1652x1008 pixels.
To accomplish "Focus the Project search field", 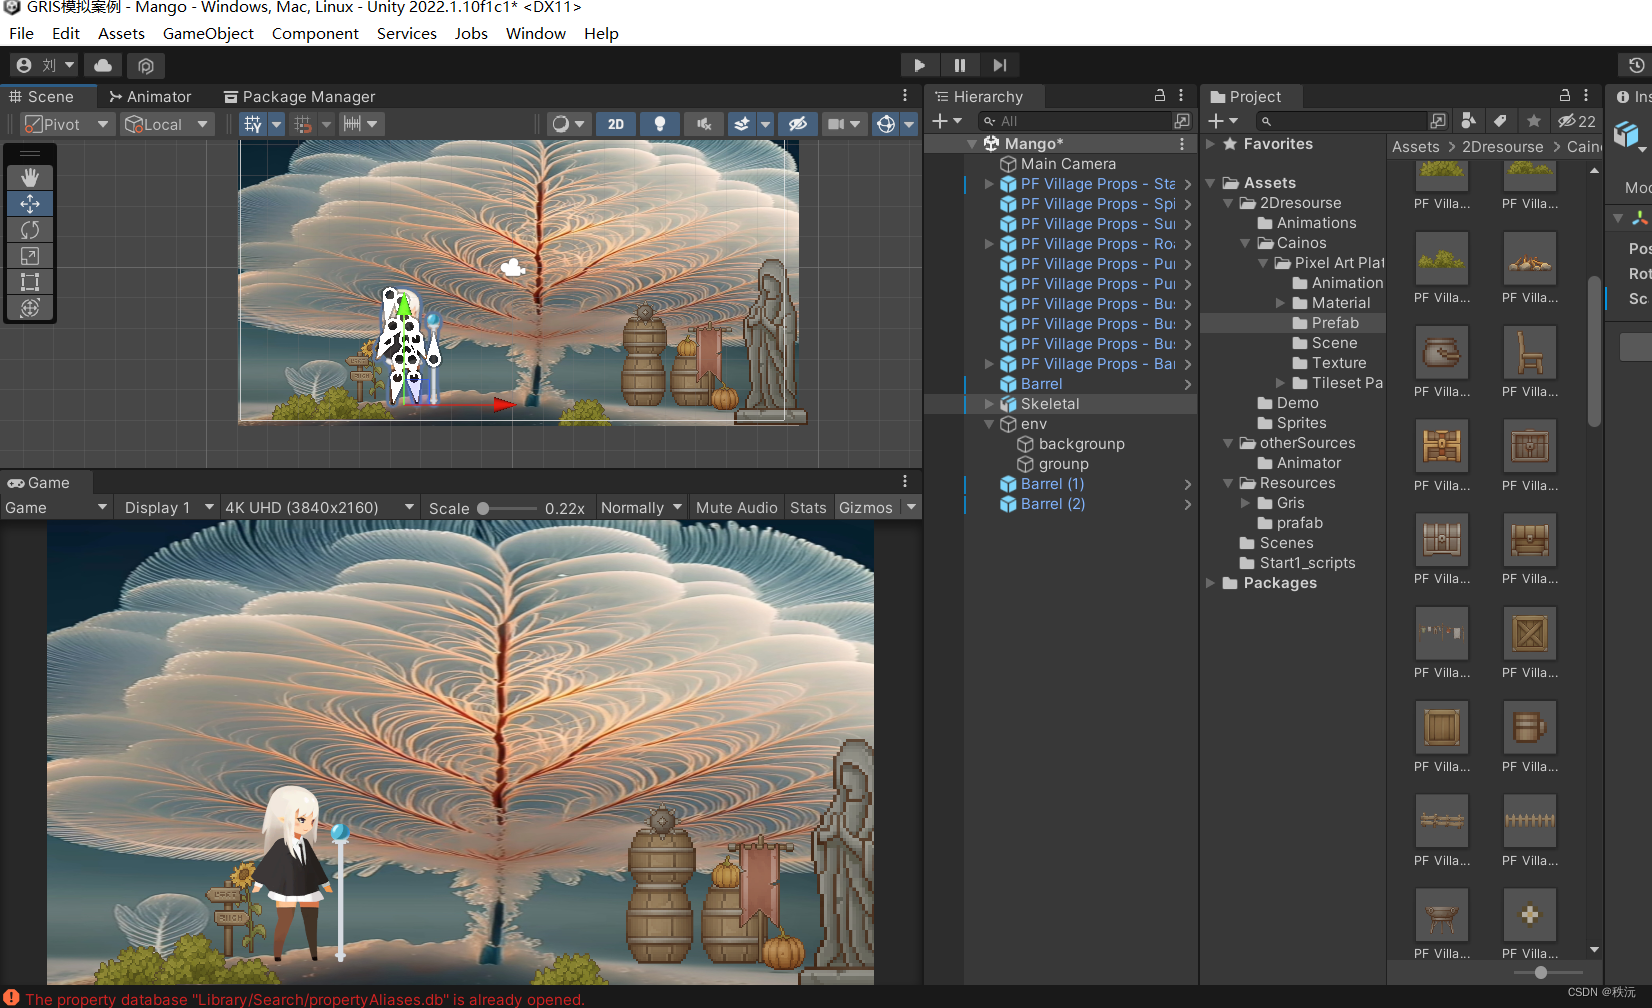I will (1342, 121).
